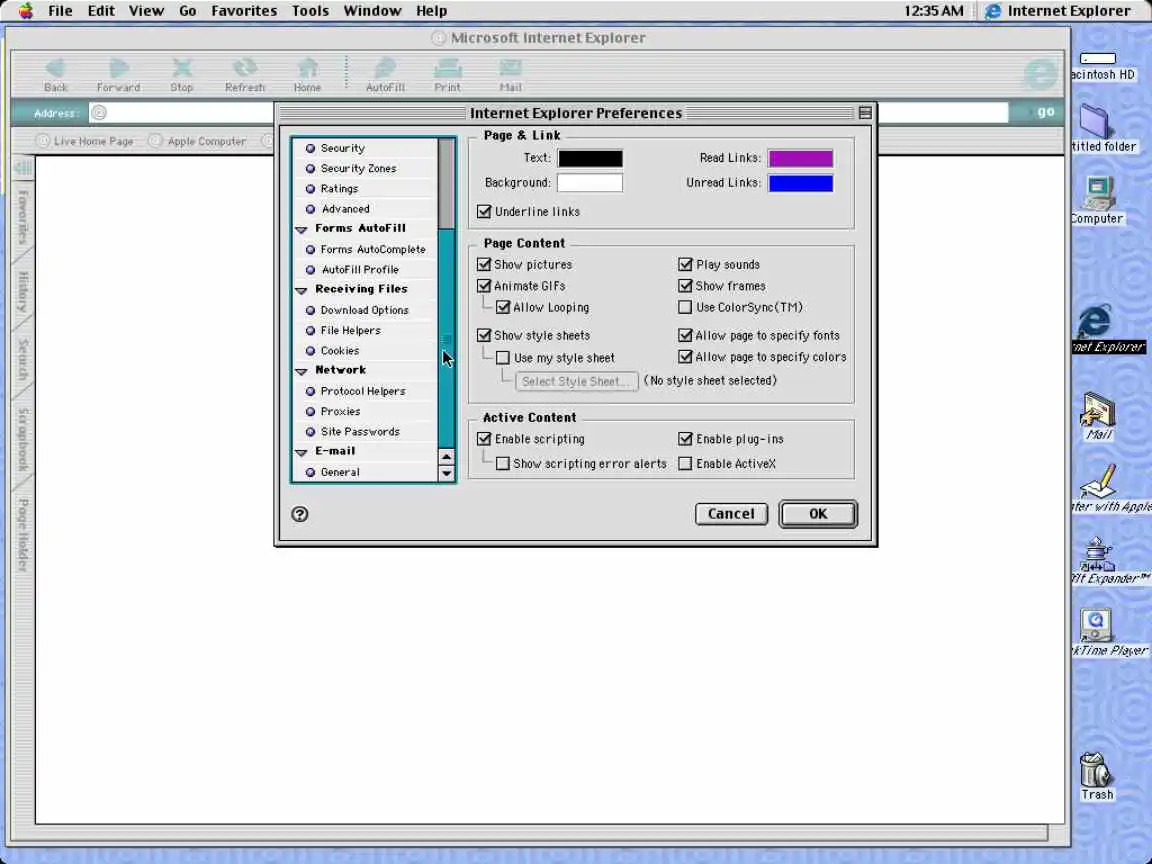Open the help question mark icon
The height and width of the screenshot is (864, 1152).
tap(300, 514)
